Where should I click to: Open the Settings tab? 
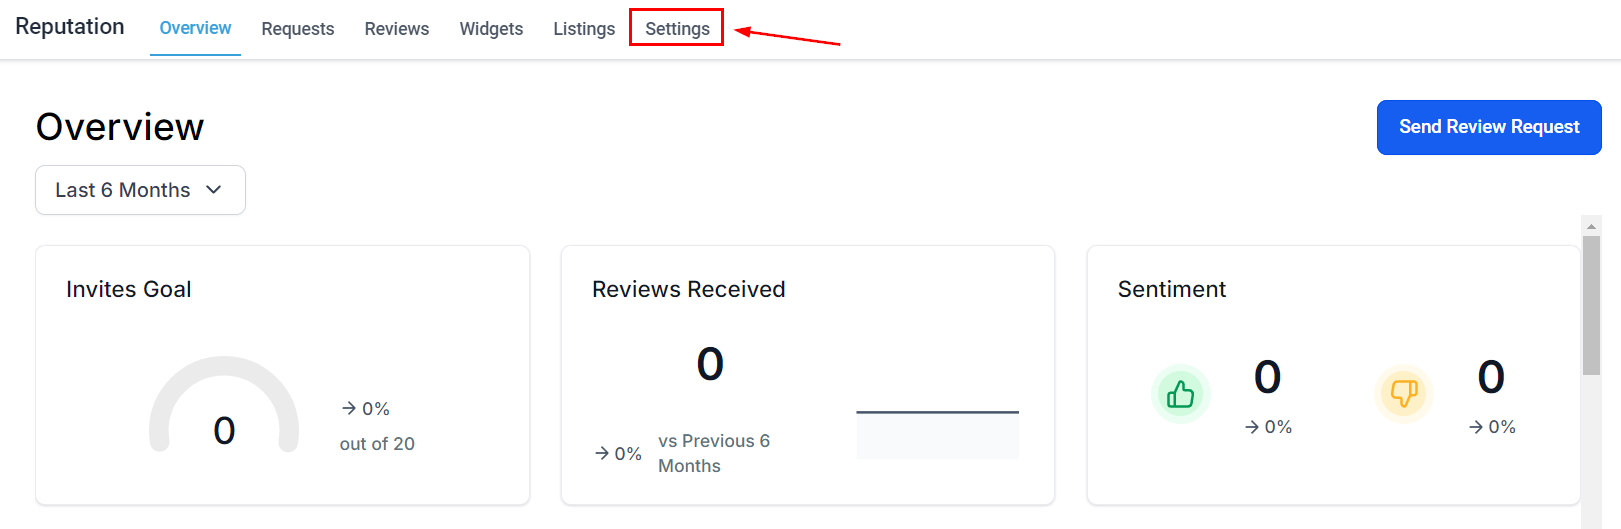[x=677, y=29]
